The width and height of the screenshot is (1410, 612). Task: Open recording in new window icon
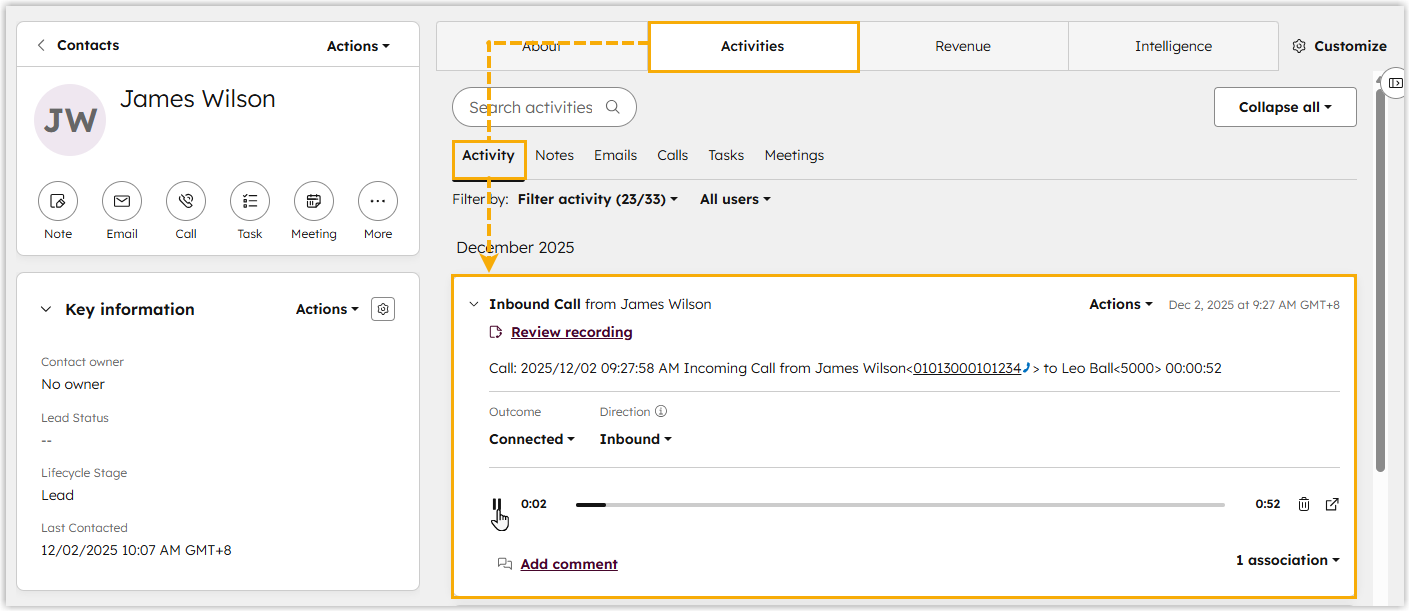pyautogui.click(x=1332, y=504)
